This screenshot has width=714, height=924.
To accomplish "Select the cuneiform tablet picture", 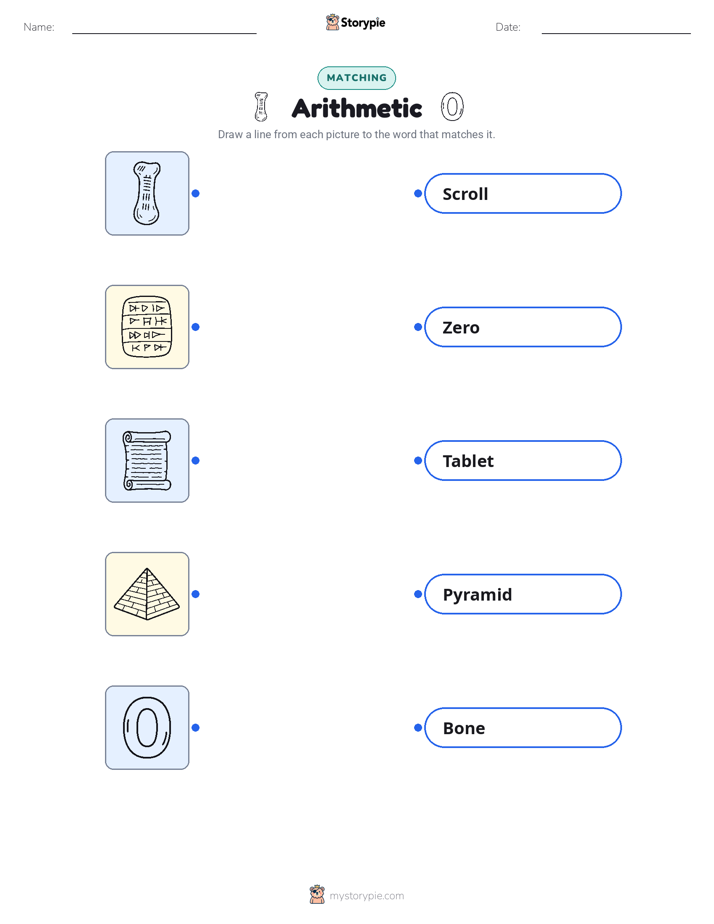I will (147, 327).
